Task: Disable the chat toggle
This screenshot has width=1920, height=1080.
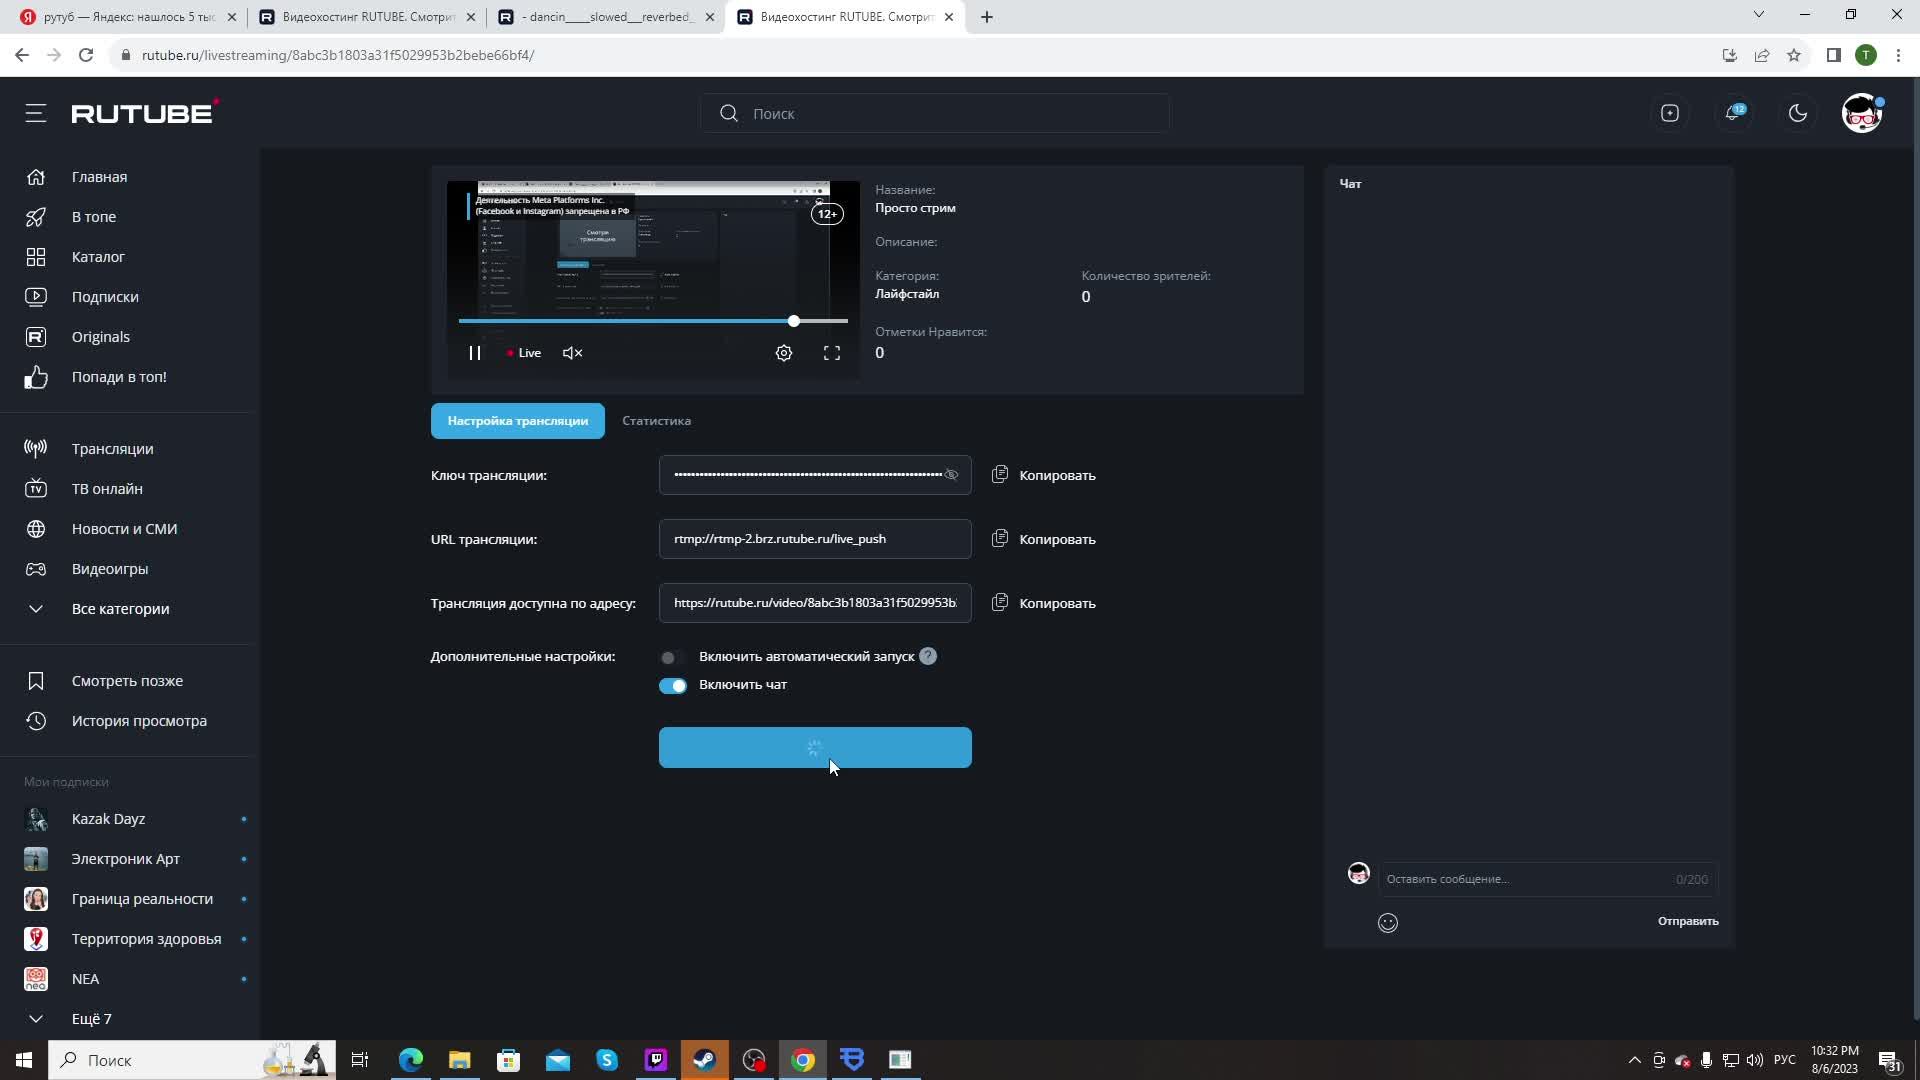Action: pyautogui.click(x=672, y=685)
